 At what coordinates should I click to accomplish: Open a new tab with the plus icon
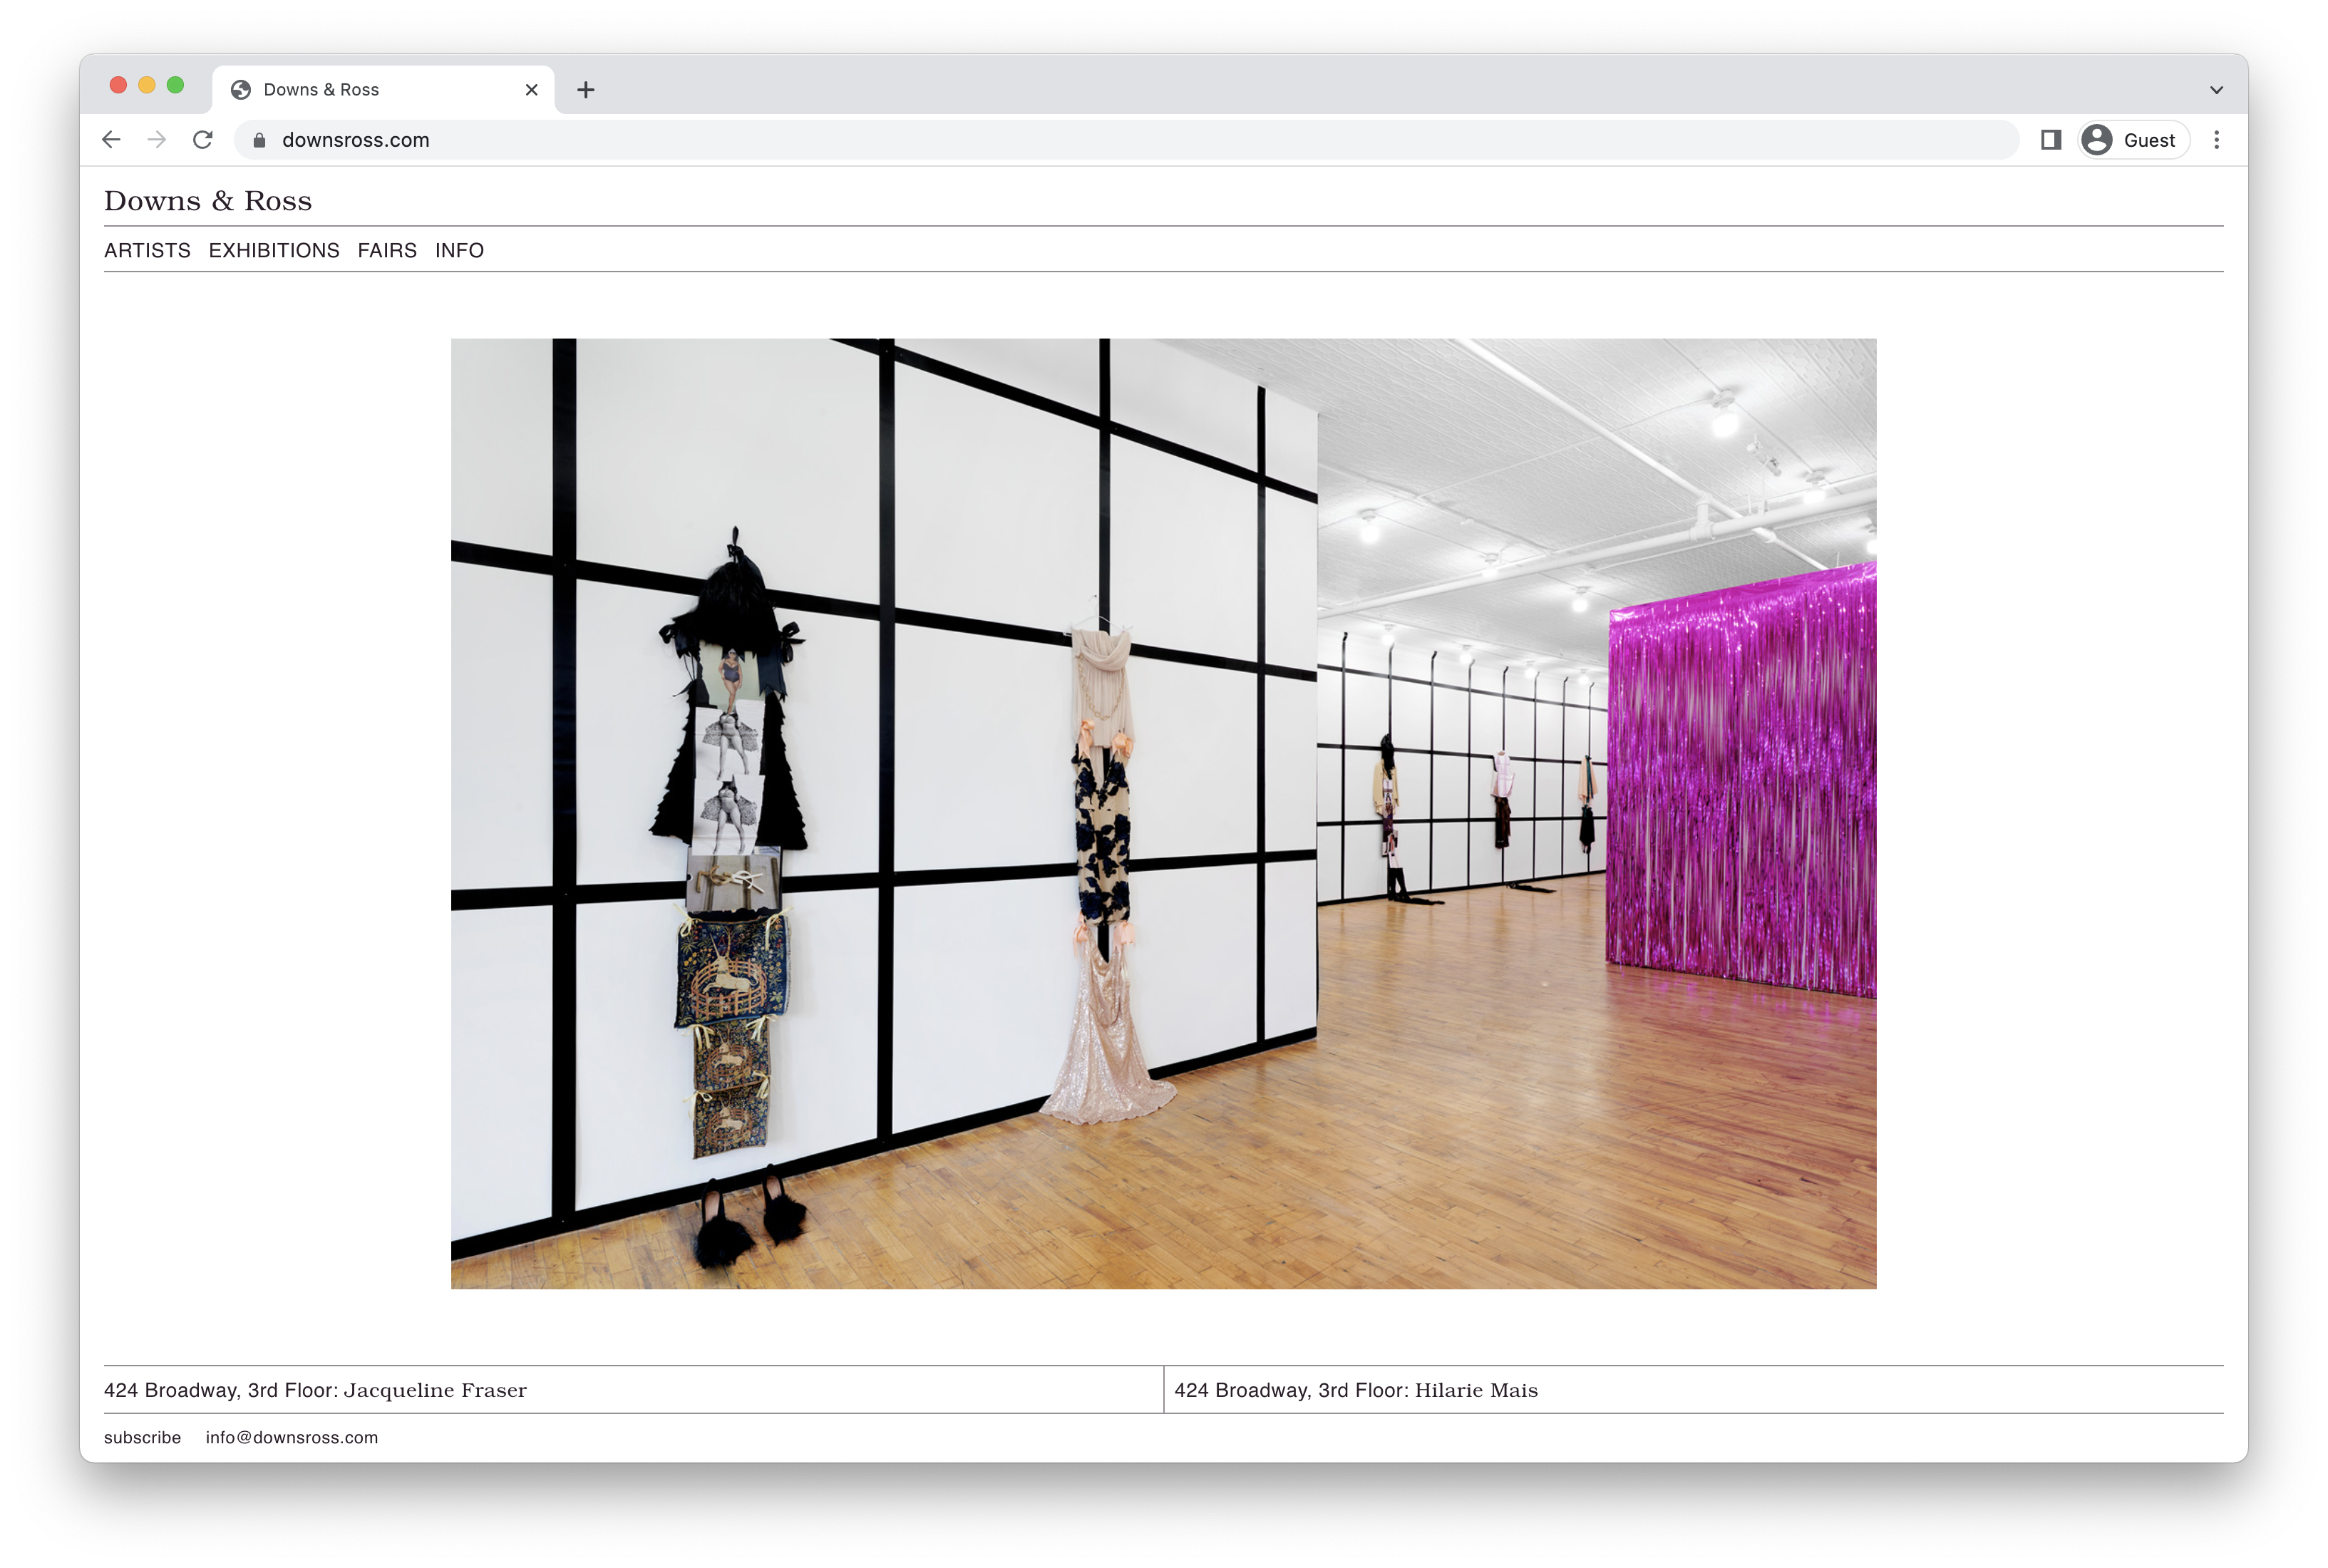point(586,90)
